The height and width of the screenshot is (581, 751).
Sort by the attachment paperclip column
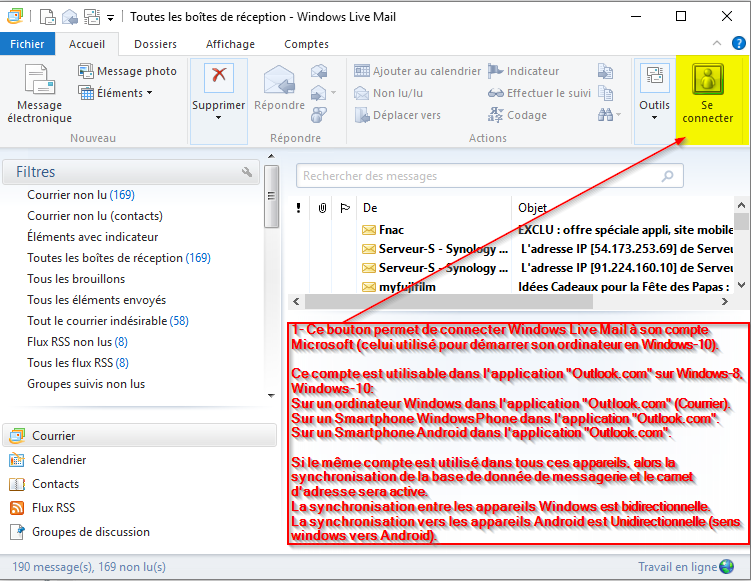click(322, 208)
